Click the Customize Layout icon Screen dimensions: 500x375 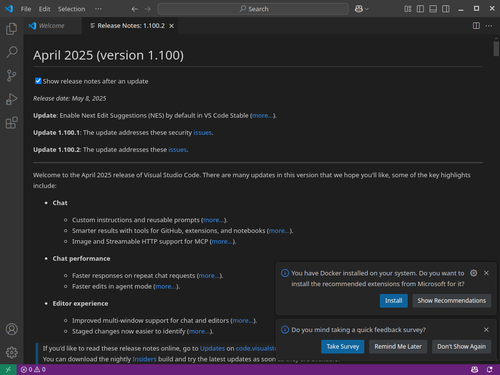click(x=408, y=9)
